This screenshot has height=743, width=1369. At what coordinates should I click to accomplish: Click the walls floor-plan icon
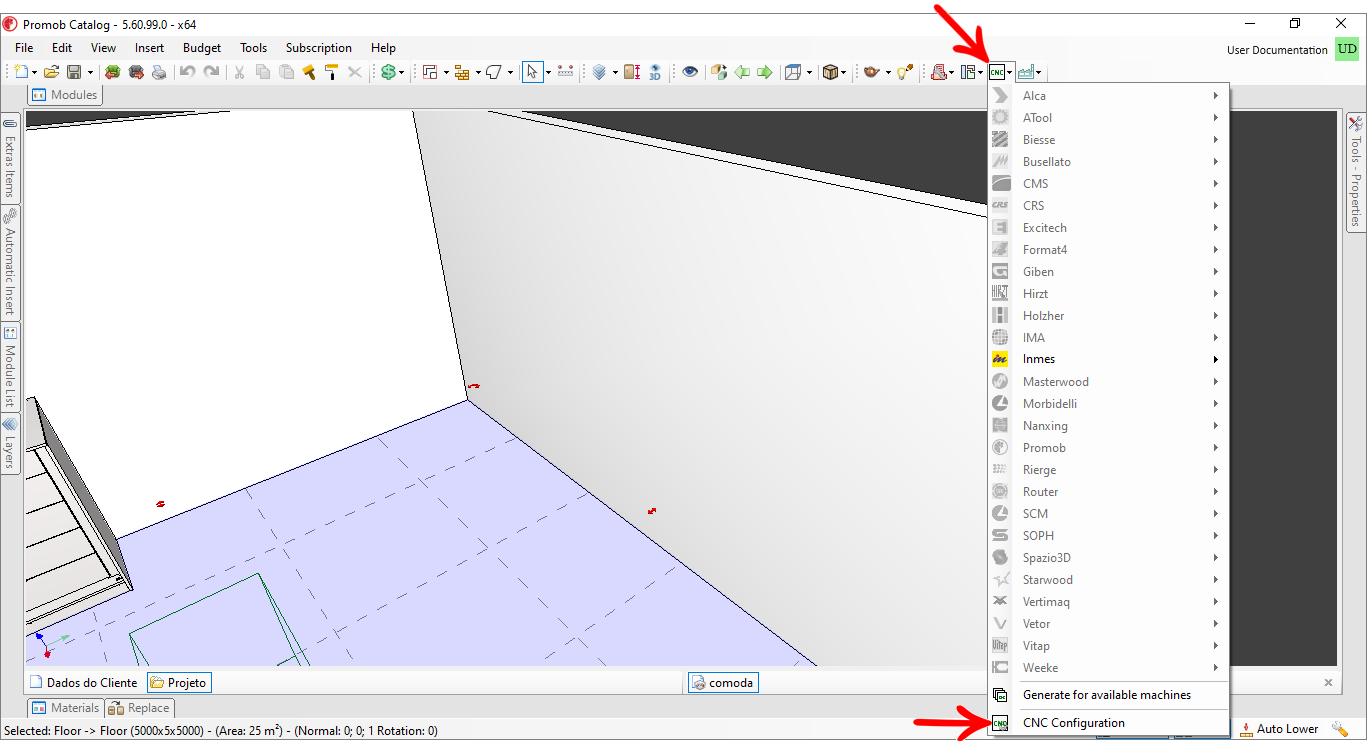coord(430,72)
